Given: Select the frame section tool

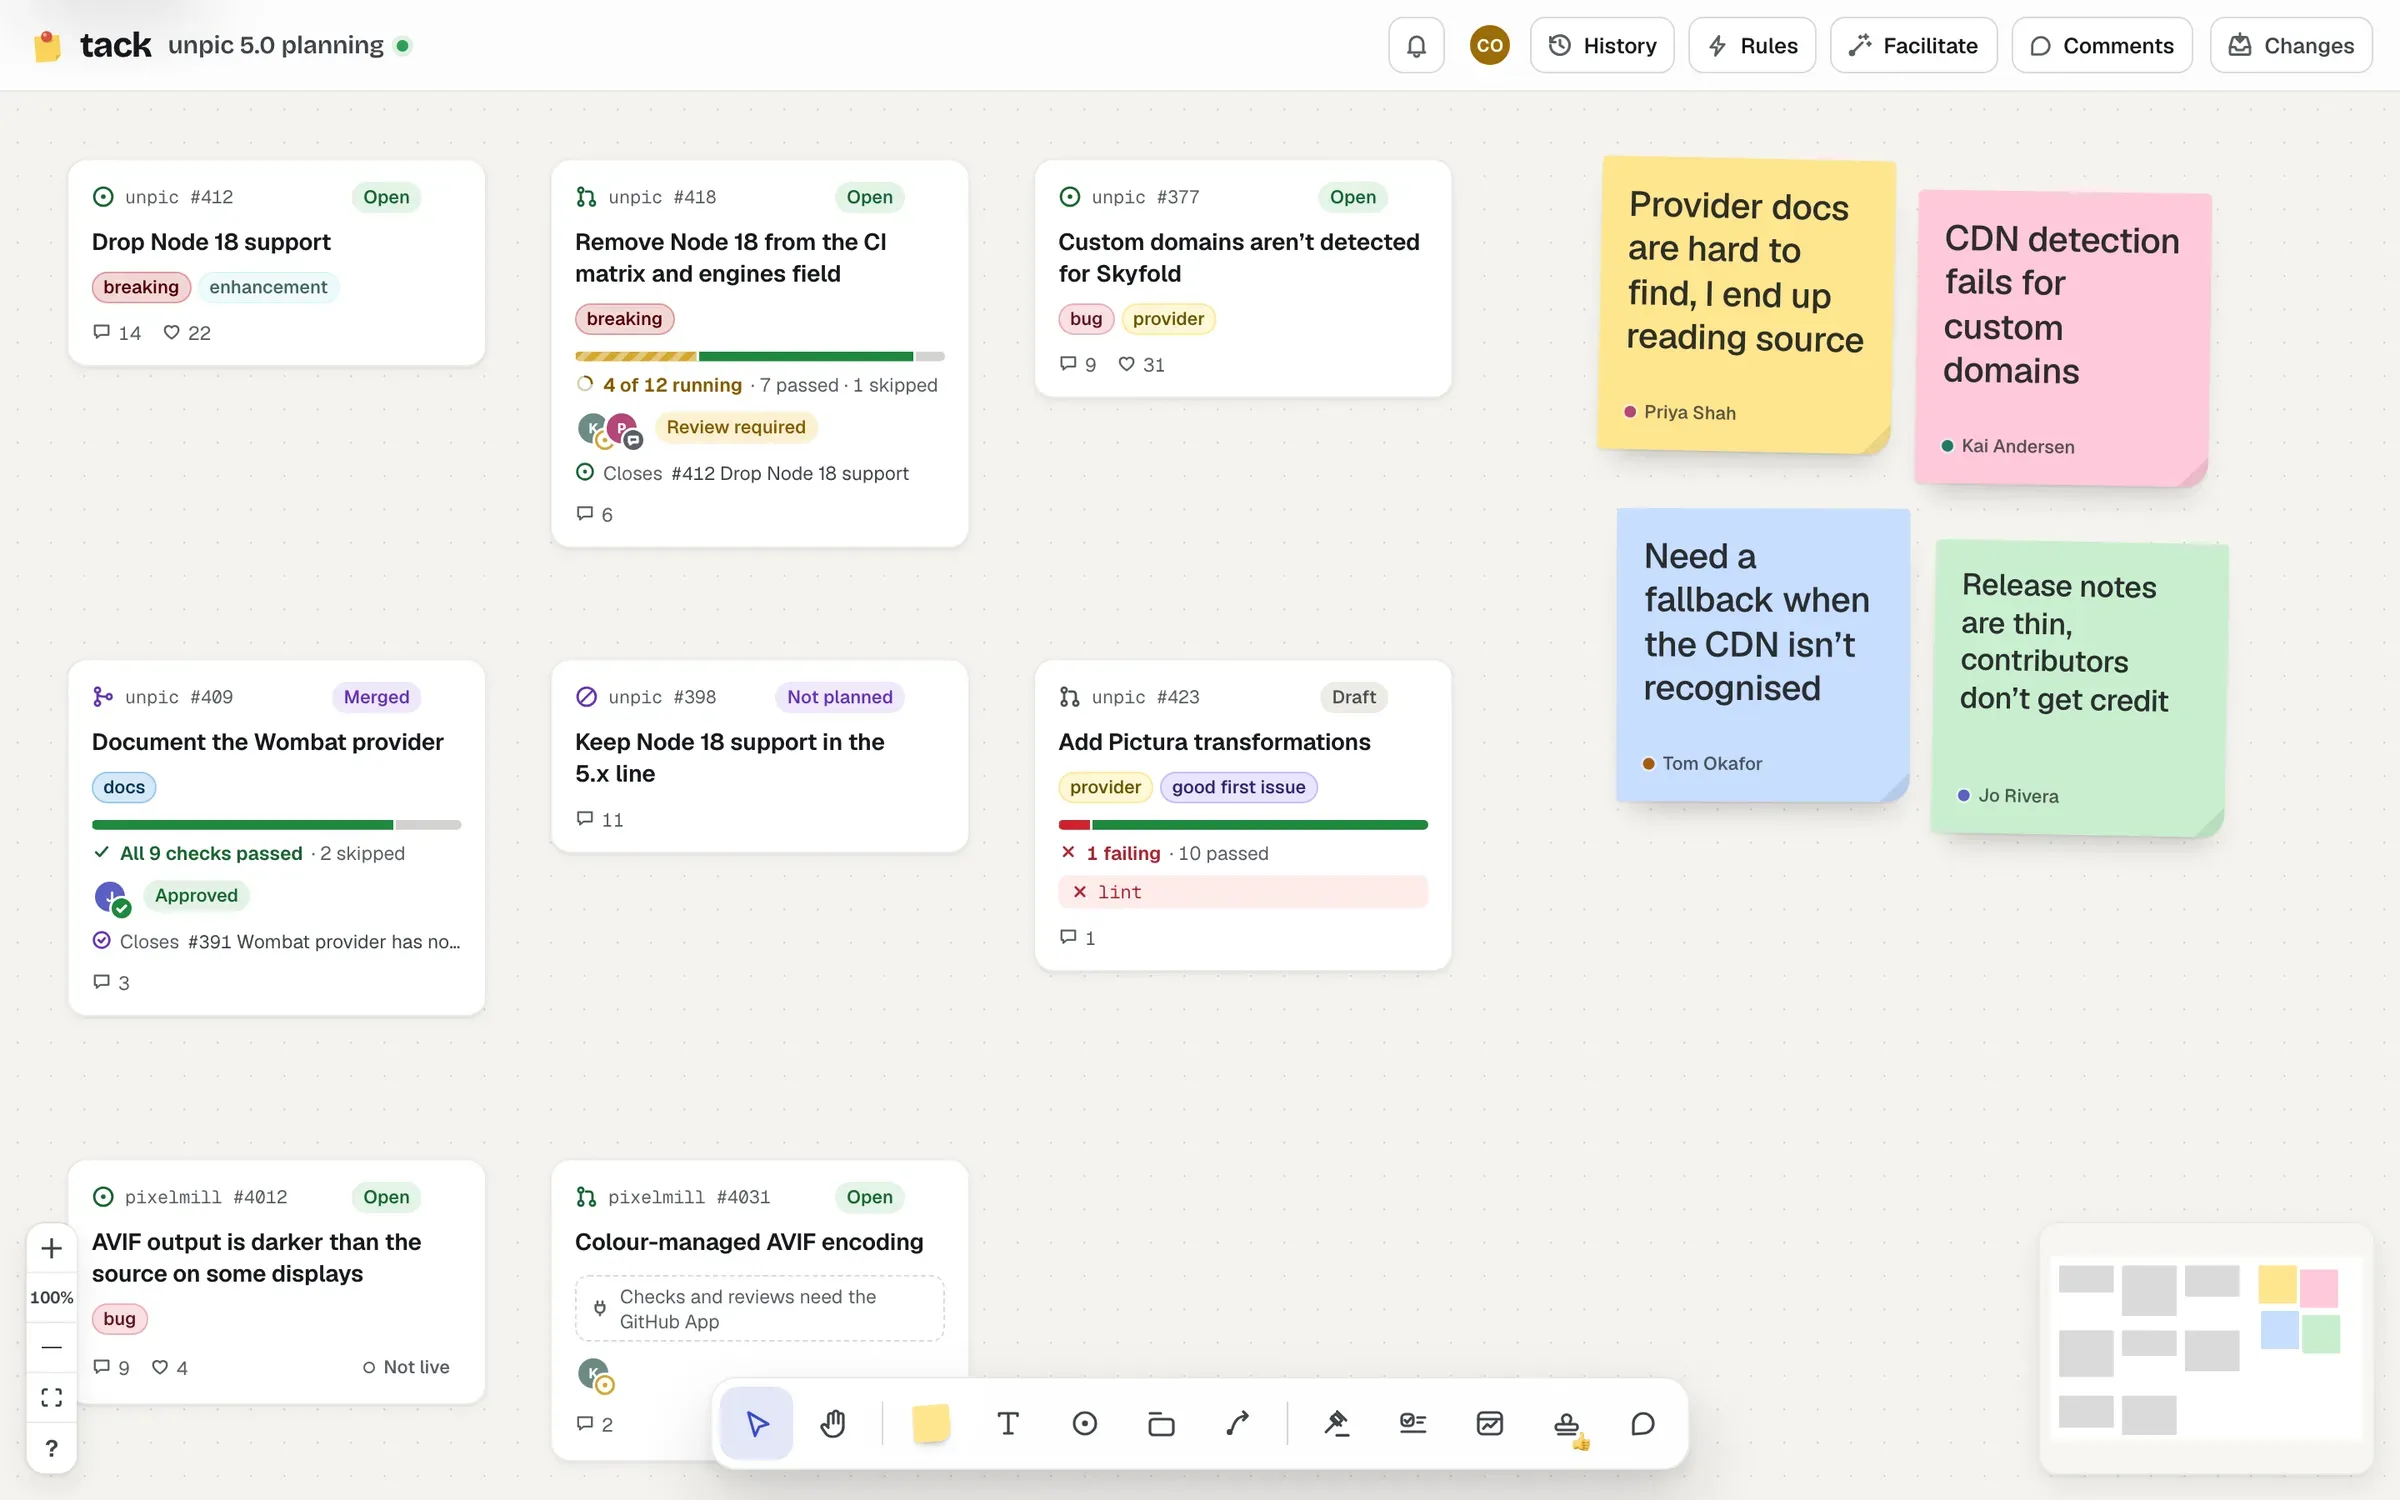Looking at the screenshot, I should 1161,1423.
